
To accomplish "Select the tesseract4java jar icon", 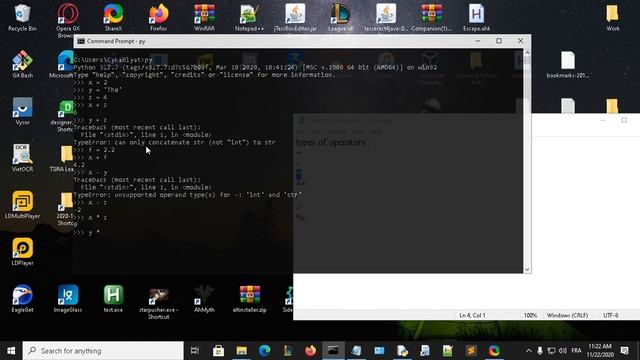I will click(386, 17).
